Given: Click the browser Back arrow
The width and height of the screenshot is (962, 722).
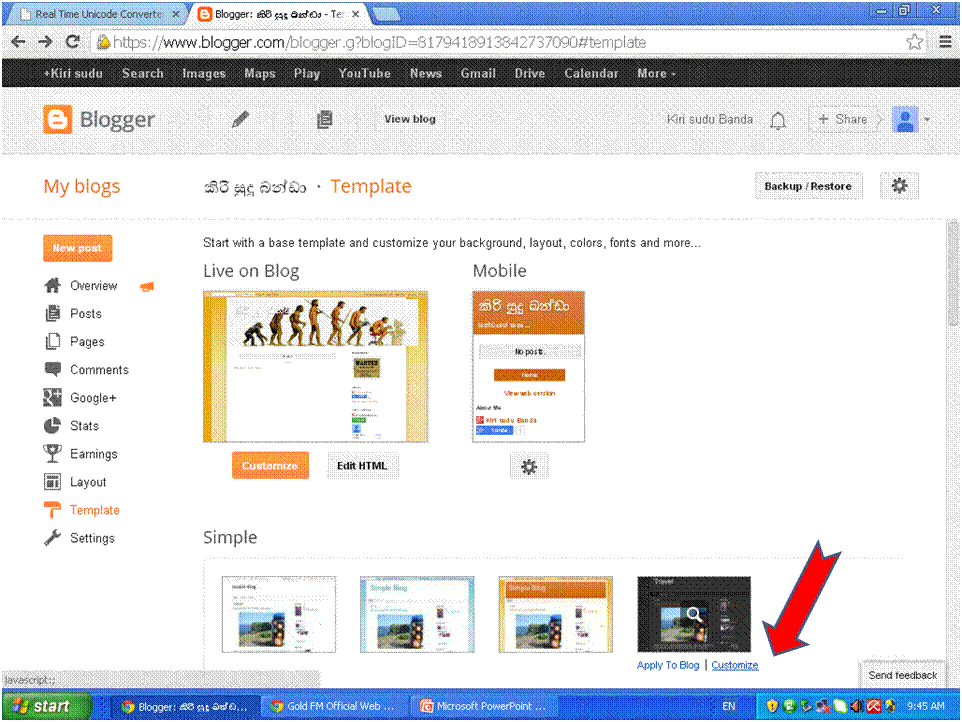Looking at the screenshot, I should [x=18, y=42].
